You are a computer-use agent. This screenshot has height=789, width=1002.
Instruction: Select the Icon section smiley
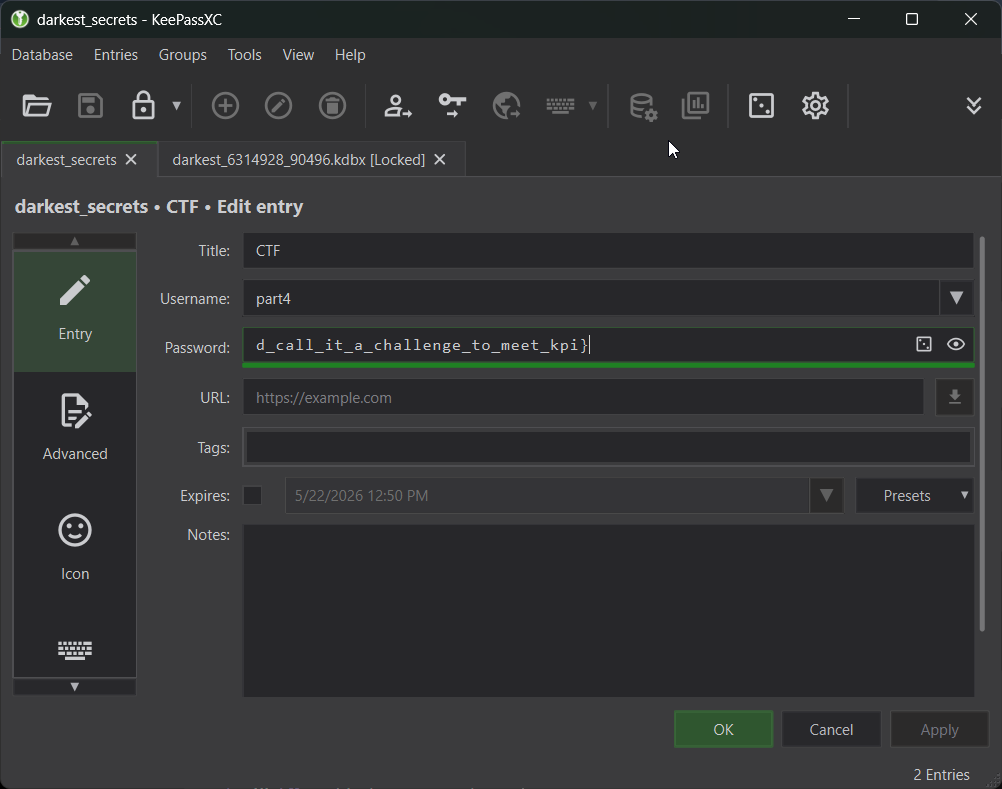point(75,547)
